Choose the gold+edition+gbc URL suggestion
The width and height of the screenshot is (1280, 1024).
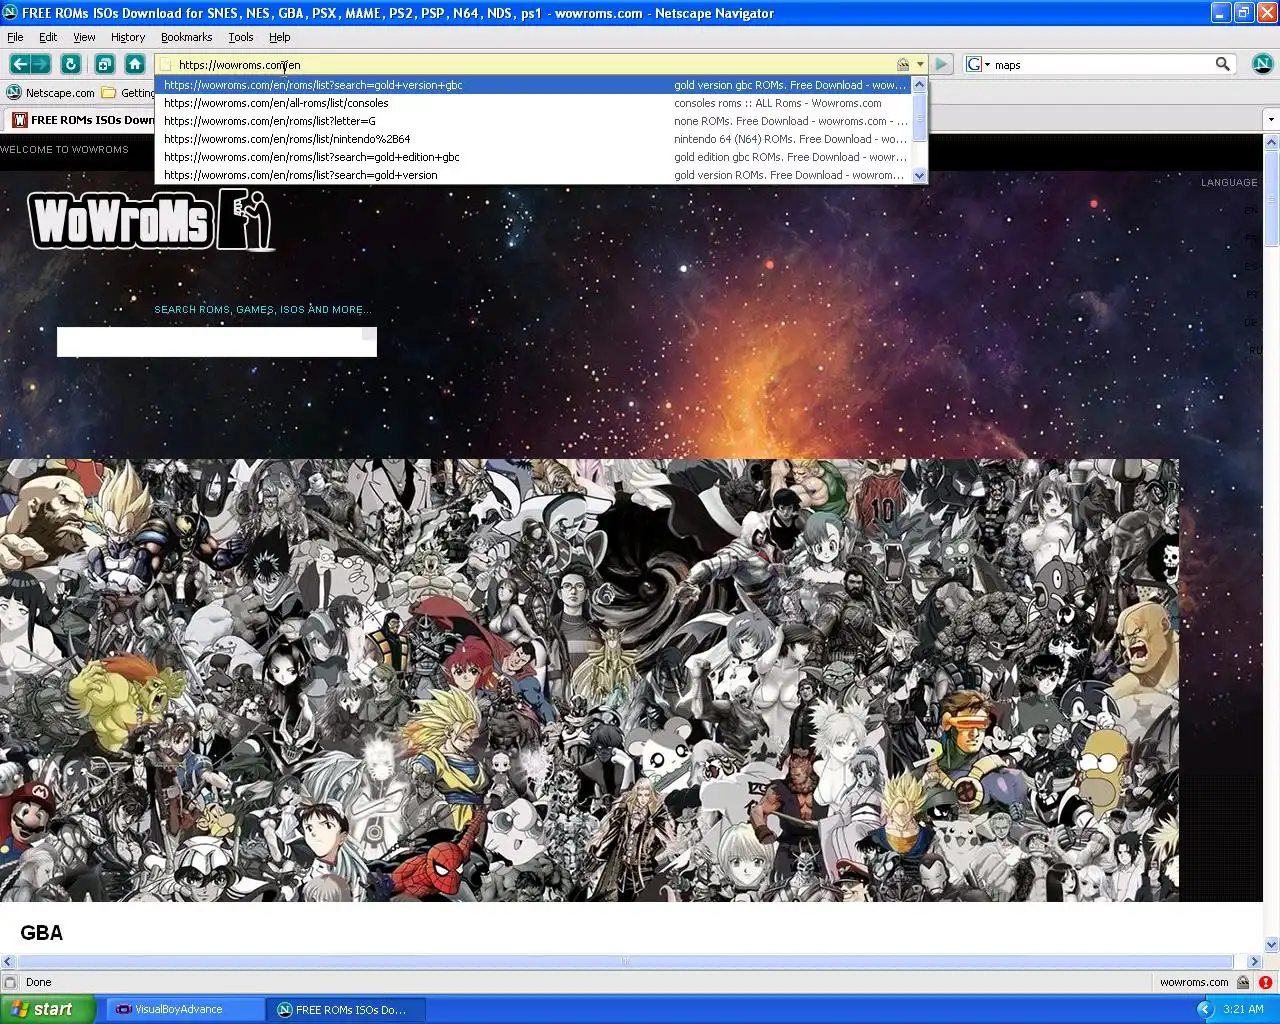pyautogui.click(x=534, y=157)
